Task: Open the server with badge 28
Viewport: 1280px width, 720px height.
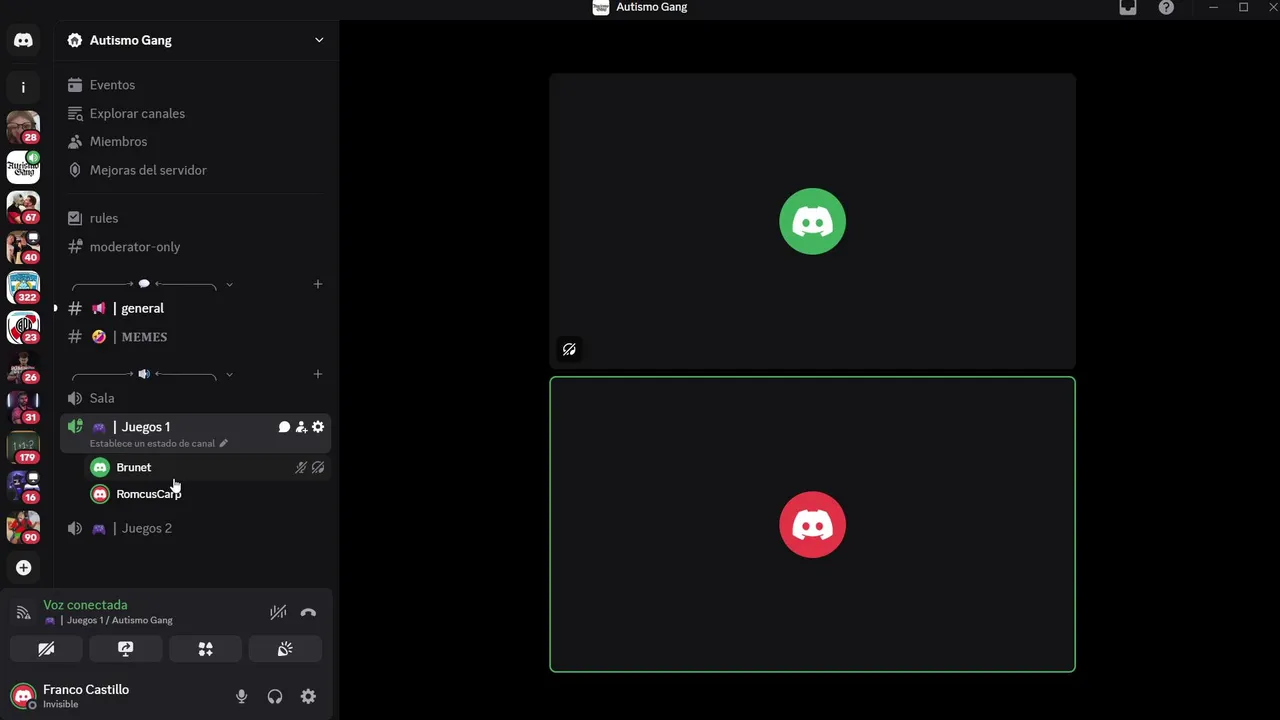Action: (x=23, y=127)
